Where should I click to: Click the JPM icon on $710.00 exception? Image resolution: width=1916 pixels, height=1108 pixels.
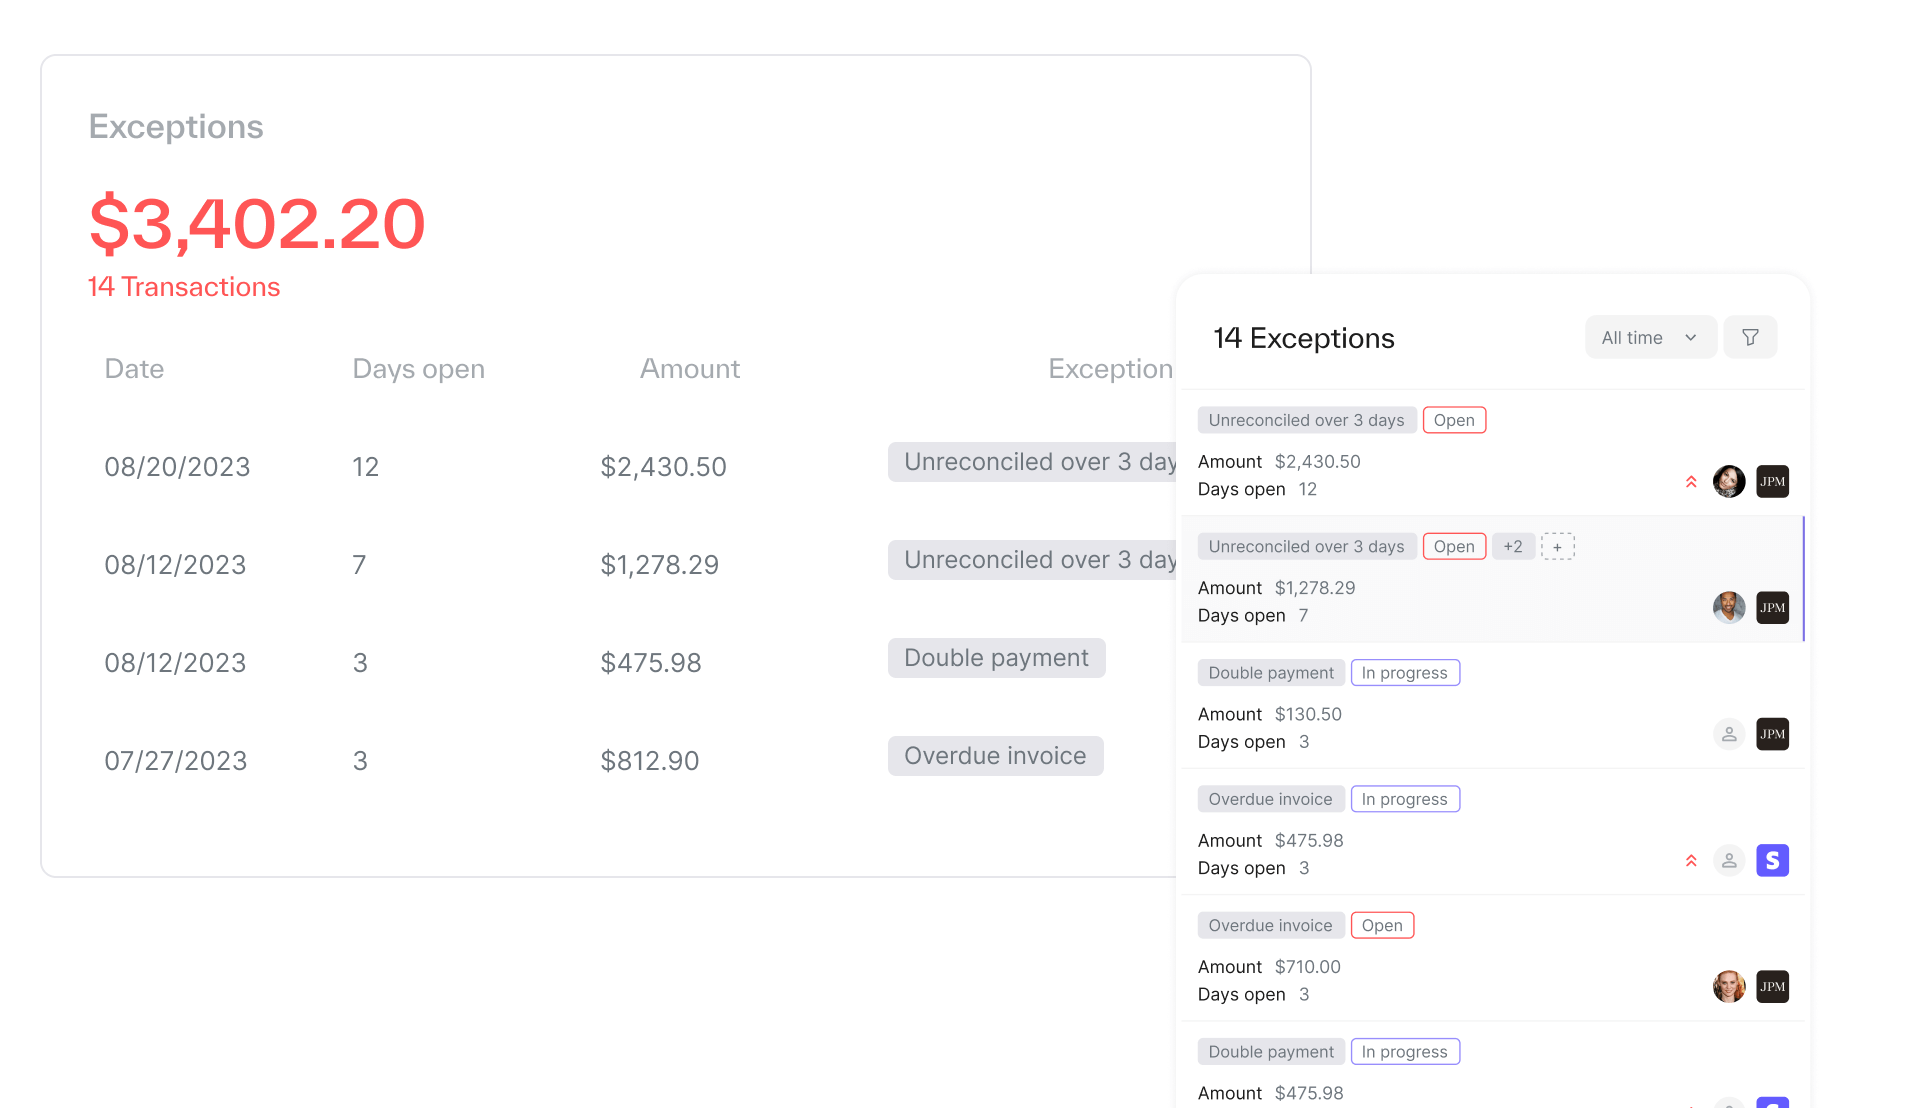pyautogui.click(x=1772, y=987)
